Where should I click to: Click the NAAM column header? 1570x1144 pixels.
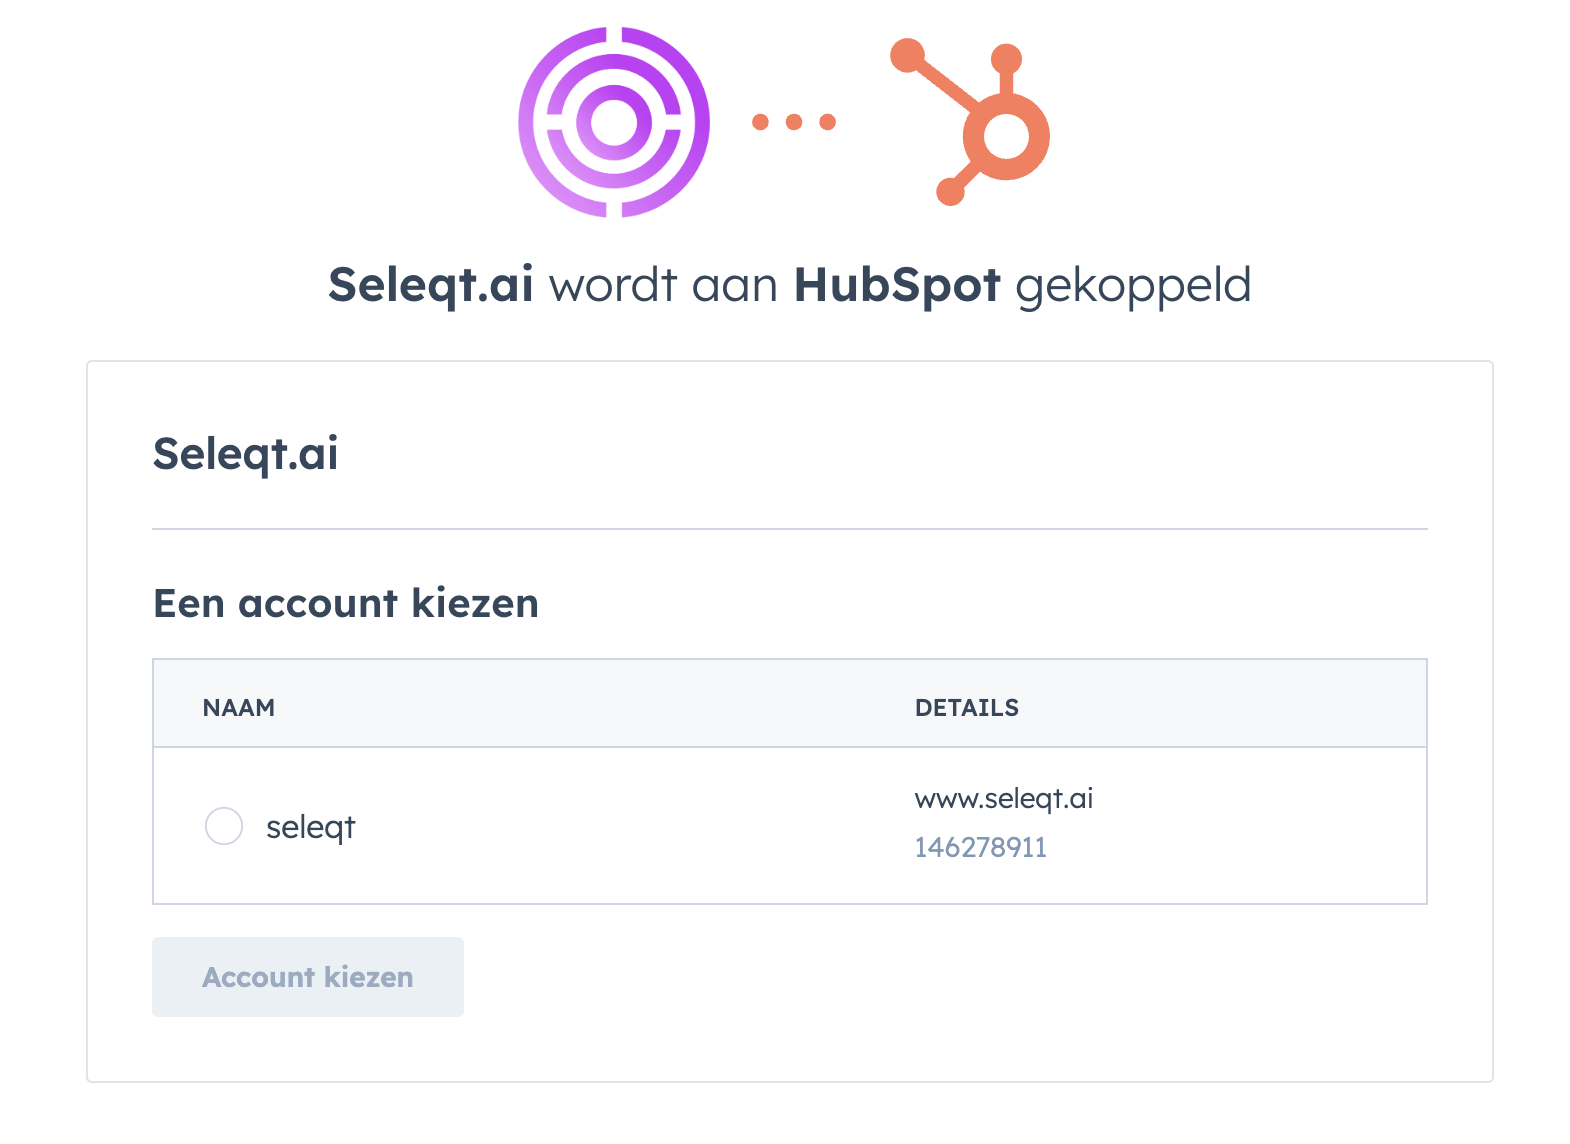[x=238, y=707]
